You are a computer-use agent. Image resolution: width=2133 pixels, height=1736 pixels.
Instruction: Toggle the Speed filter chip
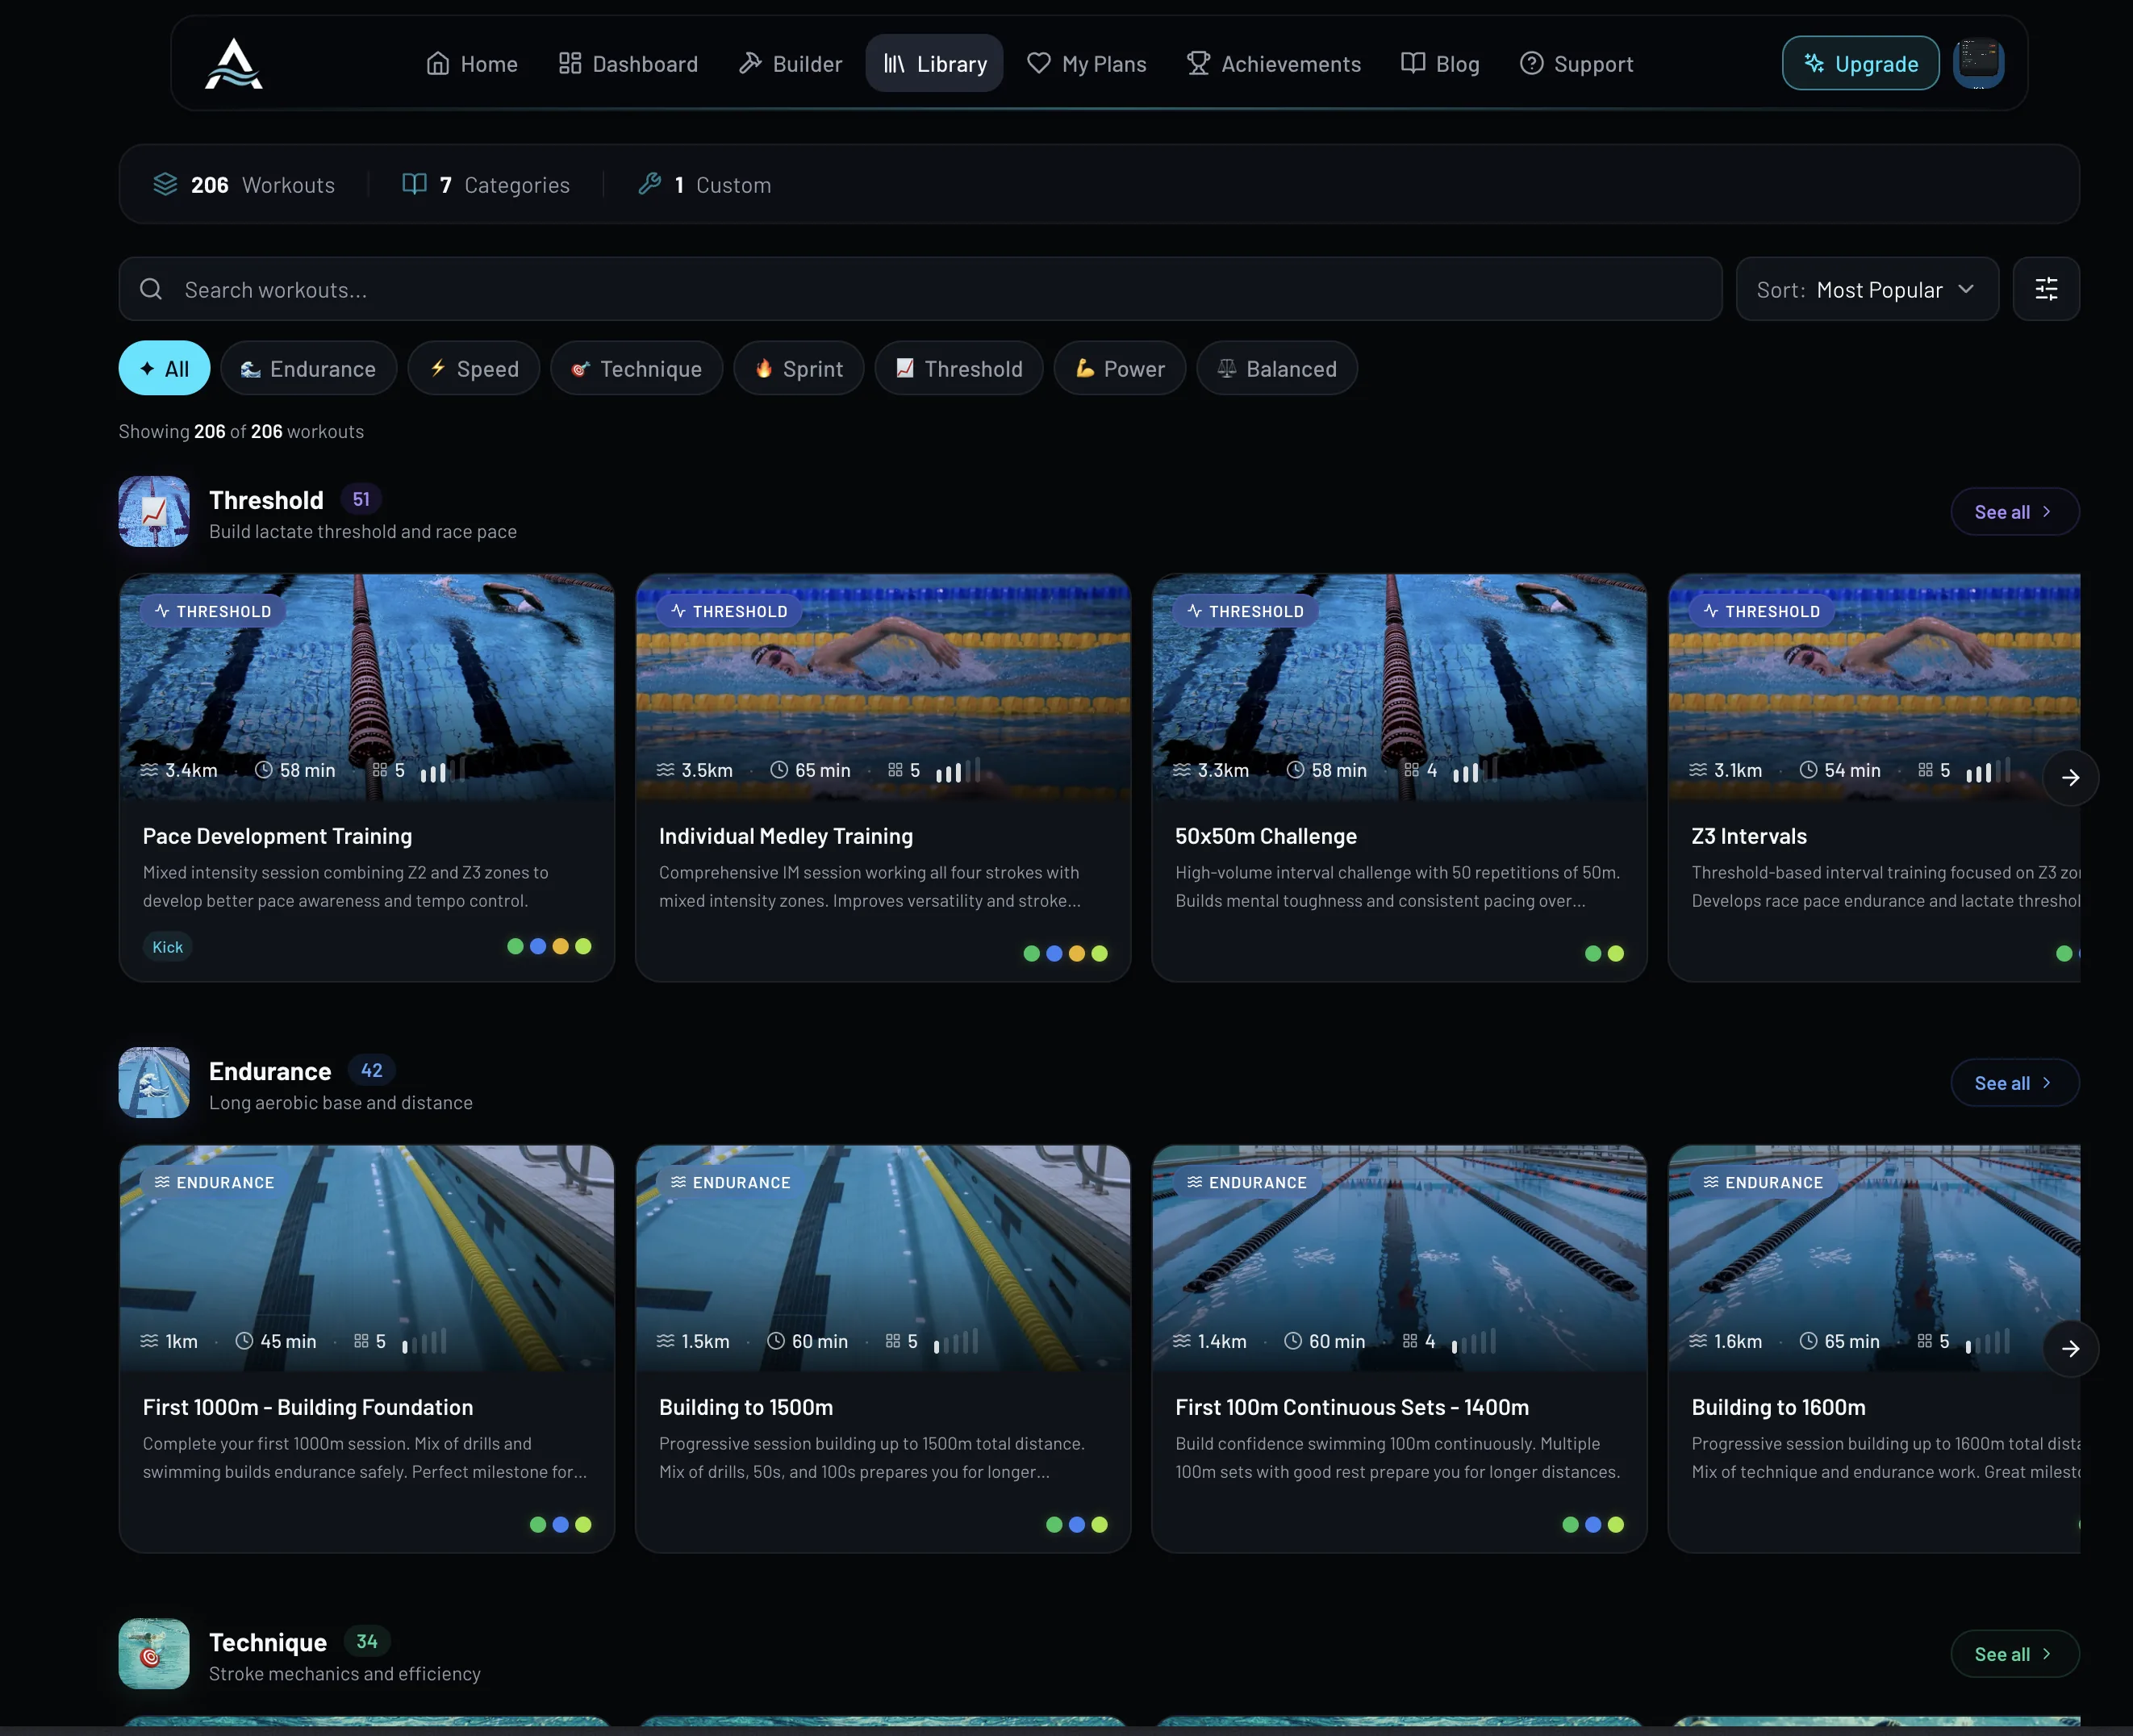coord(474,368)
